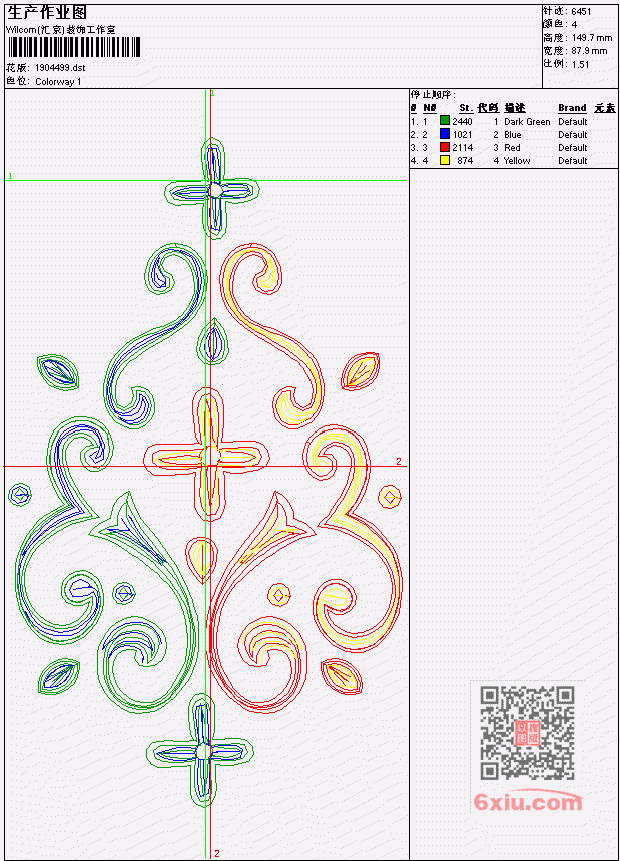Screen dimensions: 620x861
Task: Click the Default brand in Yellow row
Action: pyautogui.click(x=573, y=161)
